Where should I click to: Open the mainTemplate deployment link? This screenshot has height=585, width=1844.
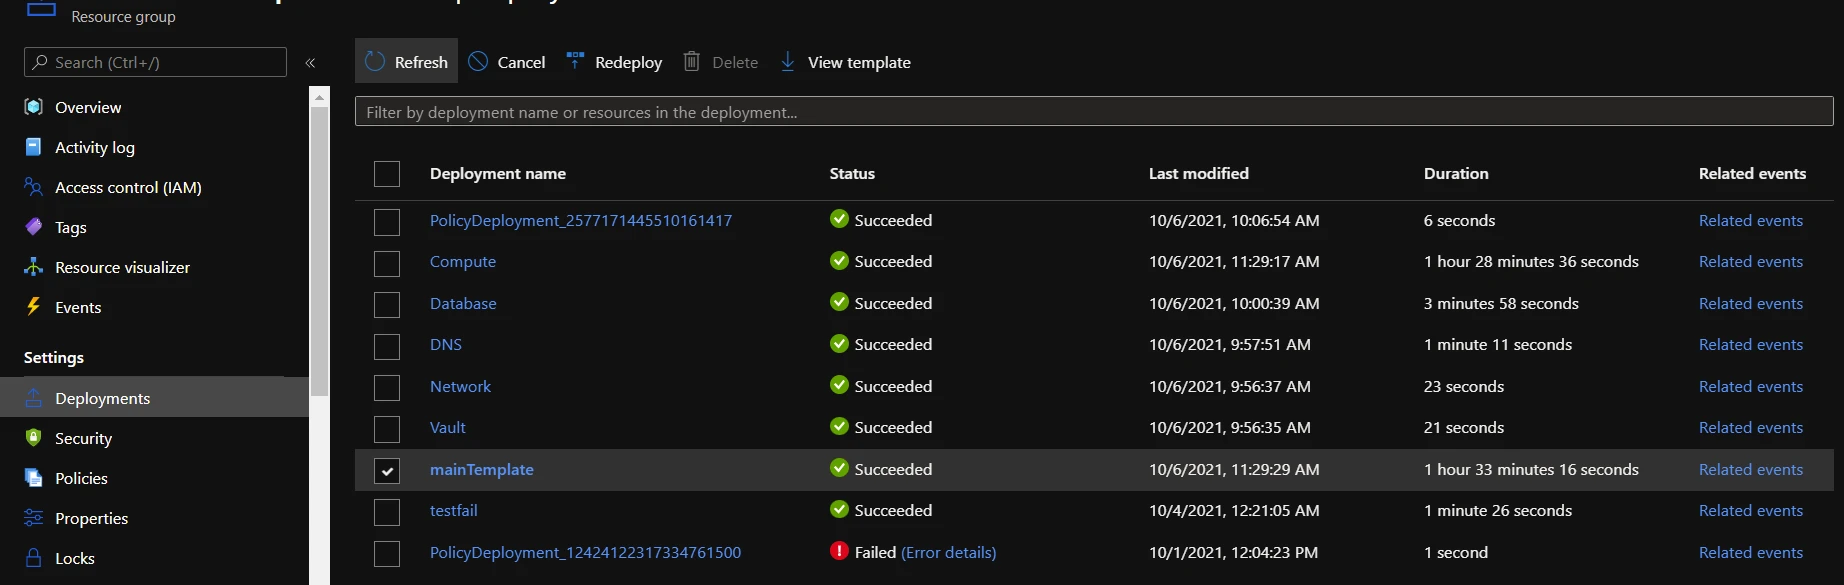[482, 469]
